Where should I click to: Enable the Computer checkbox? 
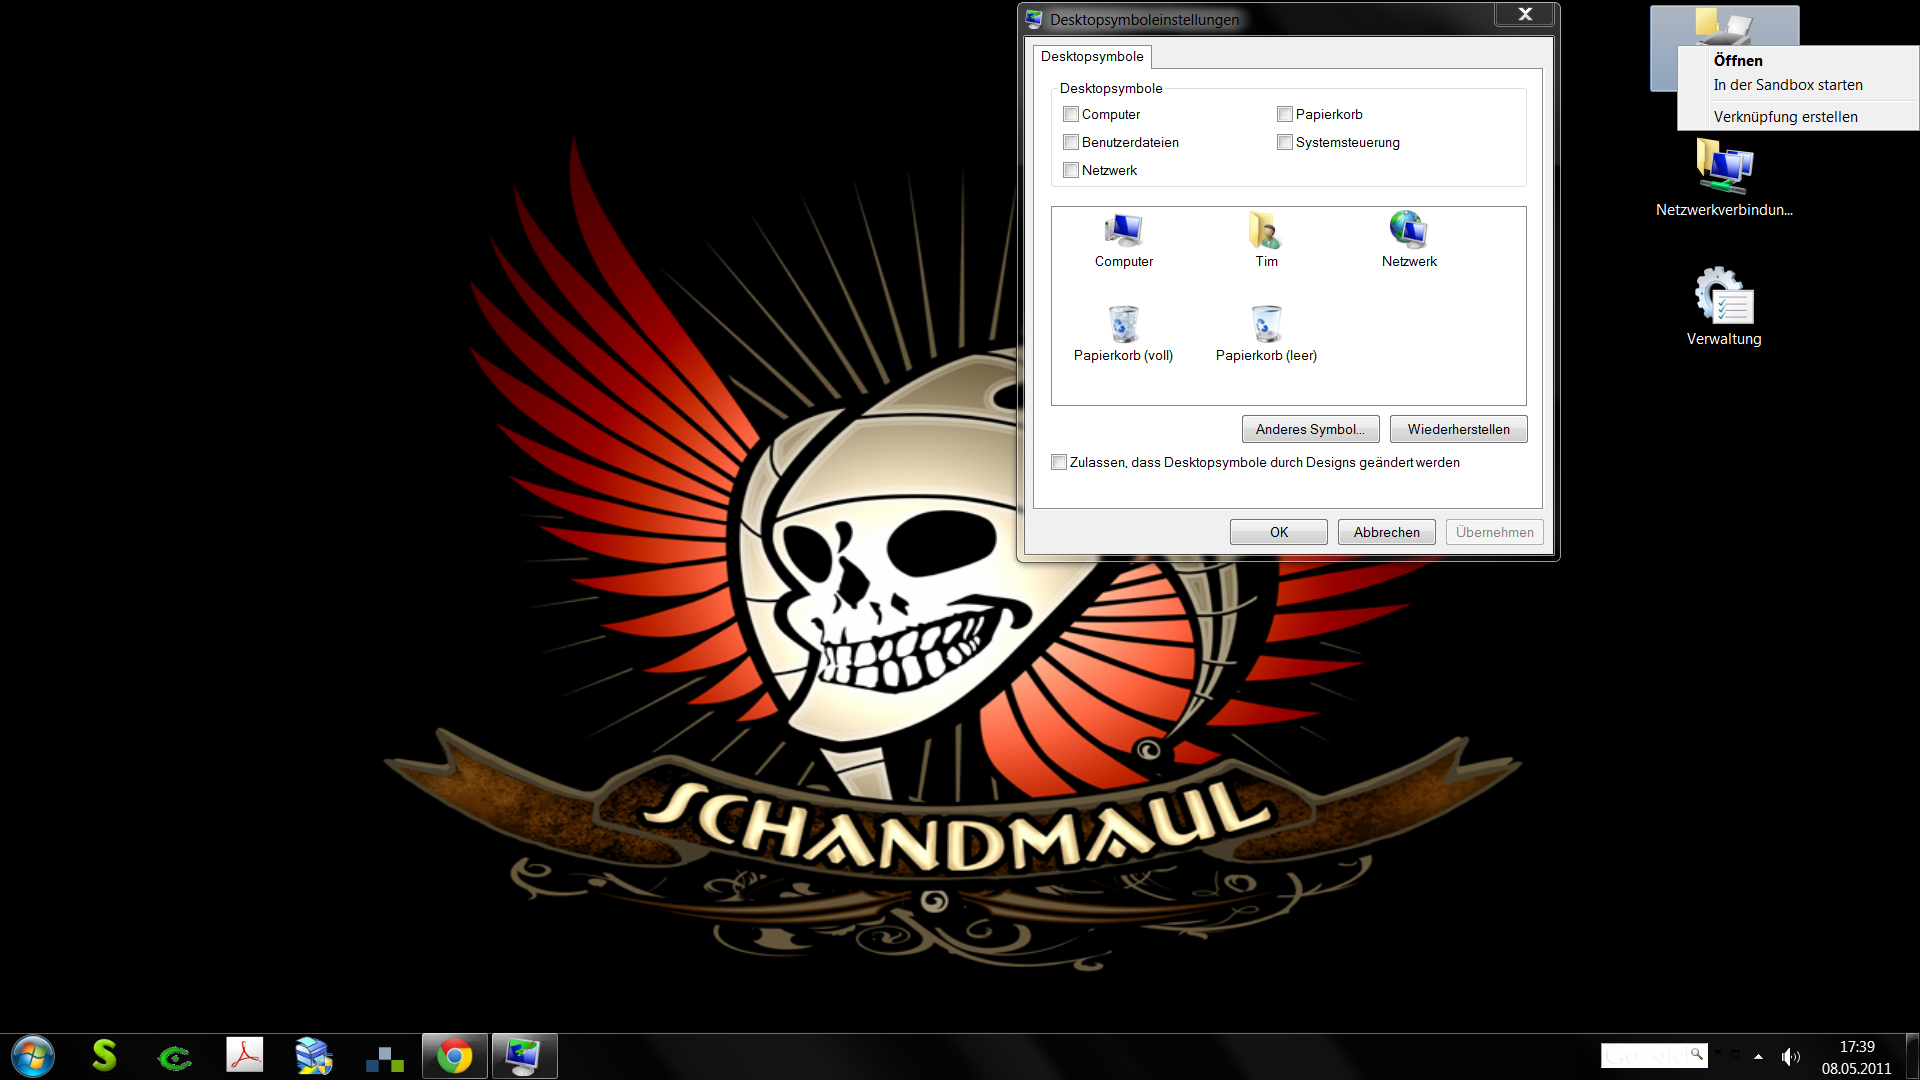point(1071,114)
